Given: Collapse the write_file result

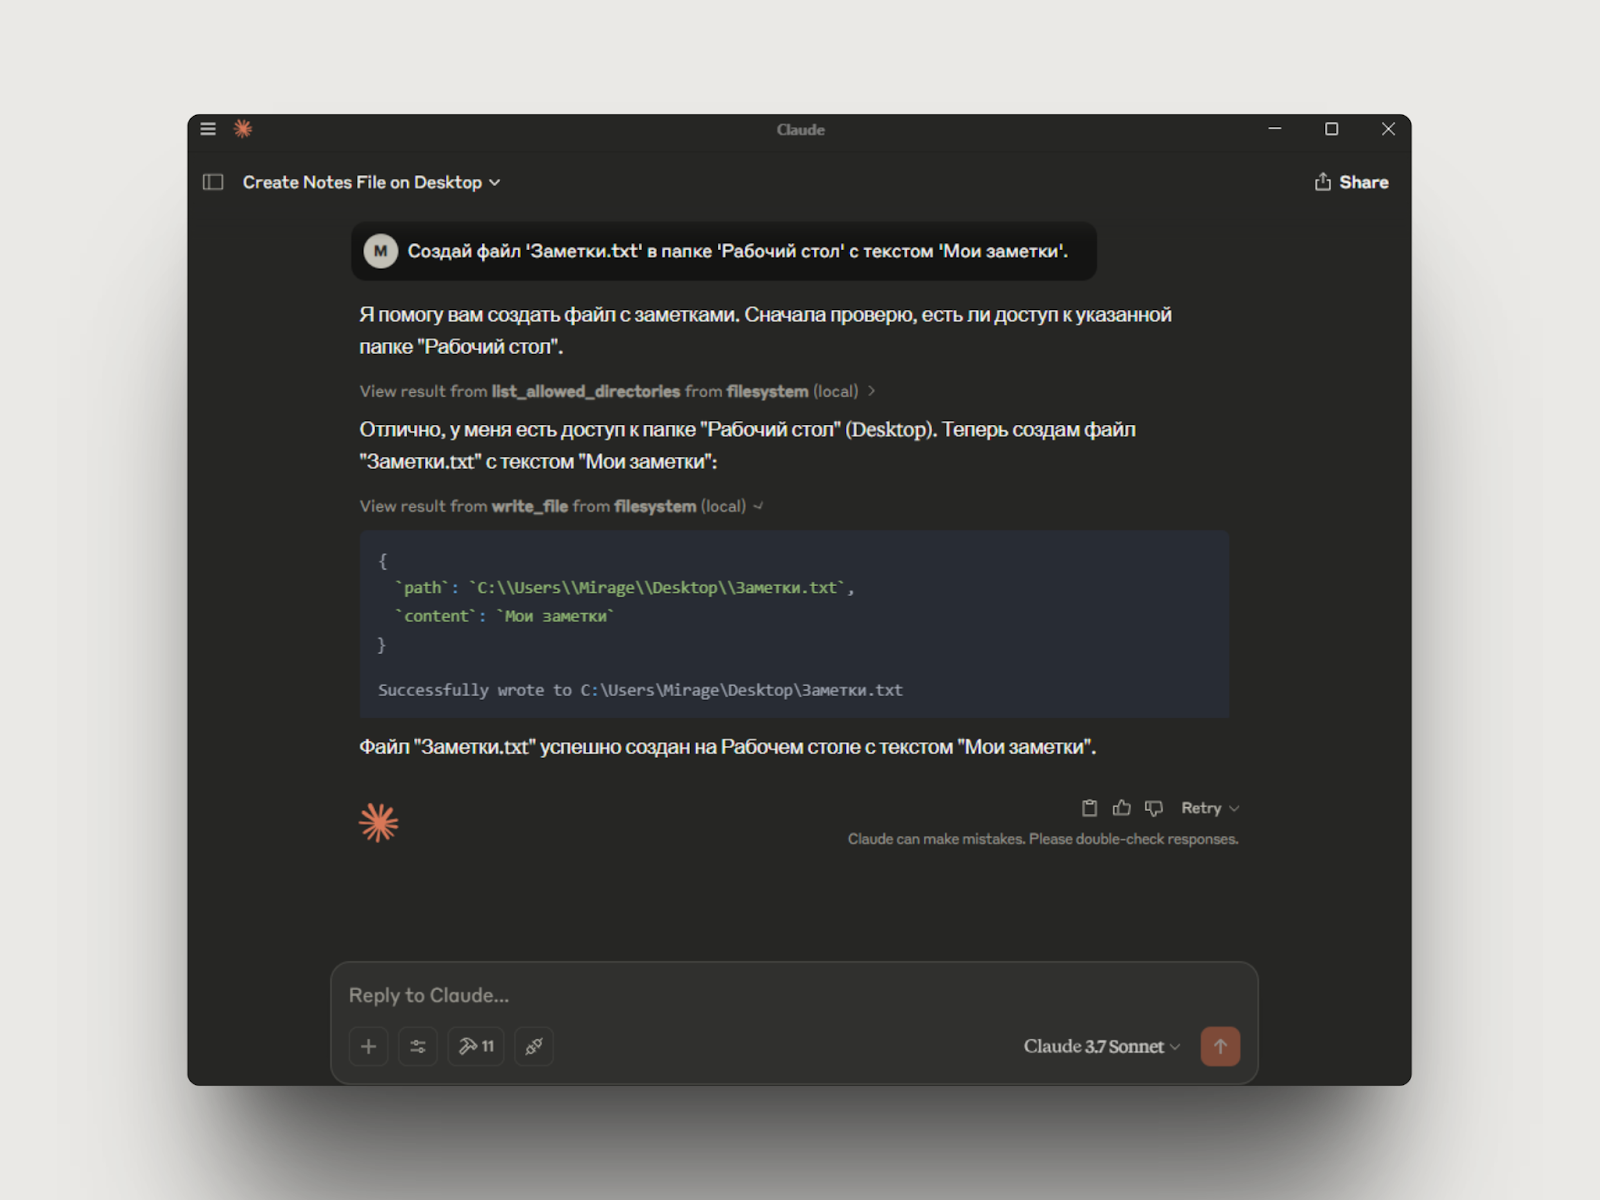Looking at the screenshot, I should point(561,506).
